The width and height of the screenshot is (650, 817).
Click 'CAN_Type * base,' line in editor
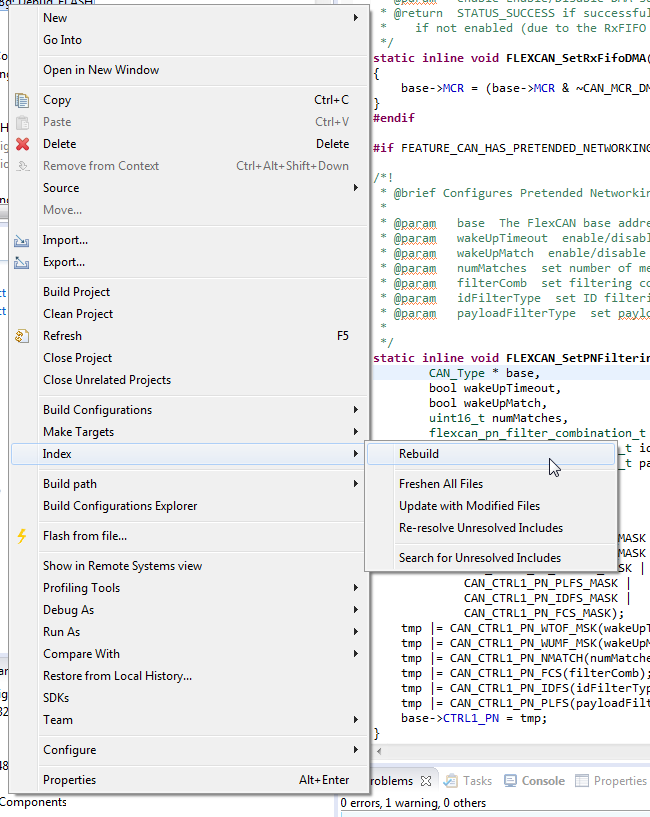[485, 373]
